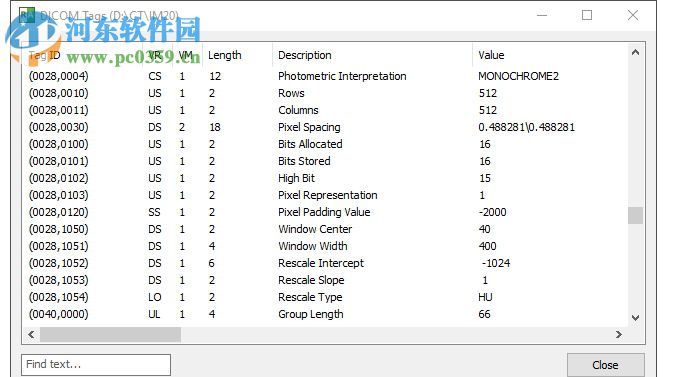Select the Pixel Representation row
Viewport: 676px width, 377px height.
click(x=325, y=195)
